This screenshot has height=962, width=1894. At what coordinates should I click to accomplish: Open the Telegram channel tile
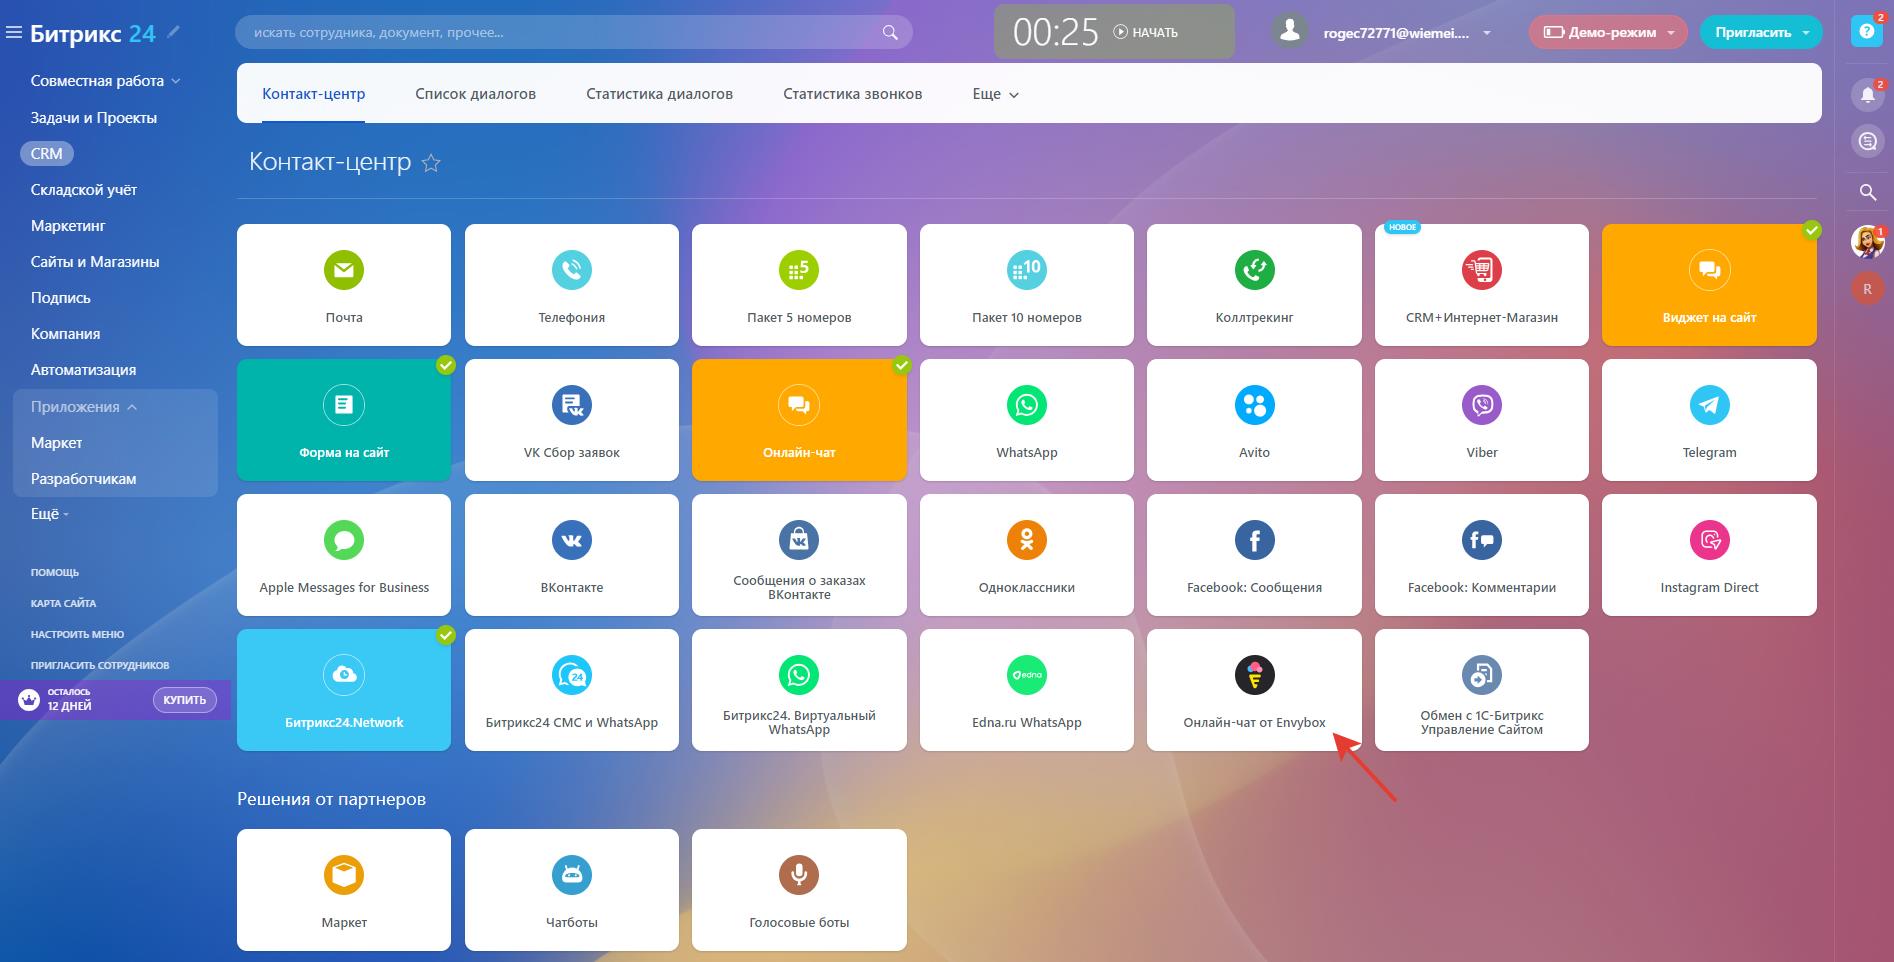(1709, 420)
